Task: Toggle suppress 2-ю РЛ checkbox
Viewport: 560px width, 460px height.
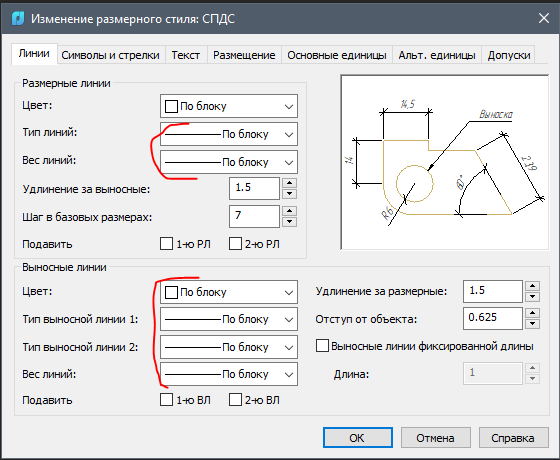Action: point(235,244)
